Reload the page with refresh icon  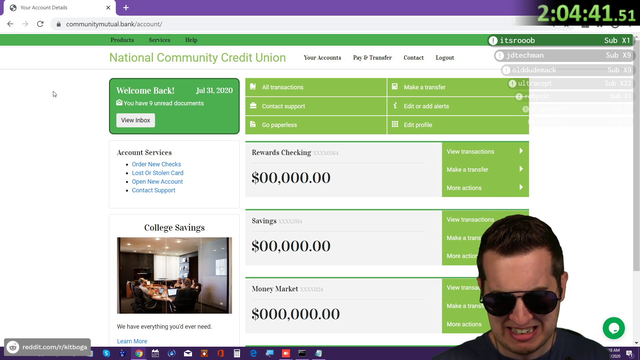[x=40, y=24]
